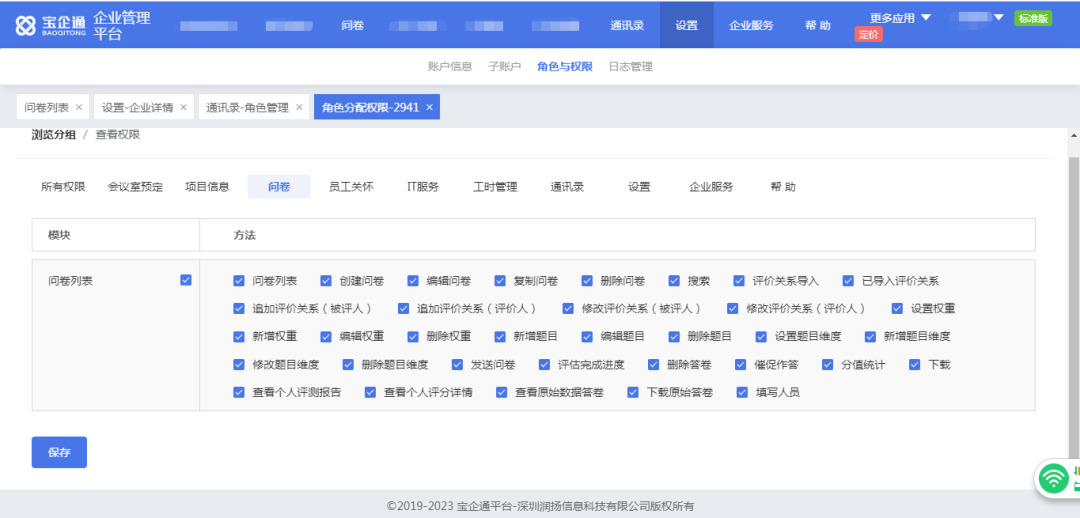1080x518 pixels.
Task: Open the user account dropdown arrow
Action: (999, 17)
